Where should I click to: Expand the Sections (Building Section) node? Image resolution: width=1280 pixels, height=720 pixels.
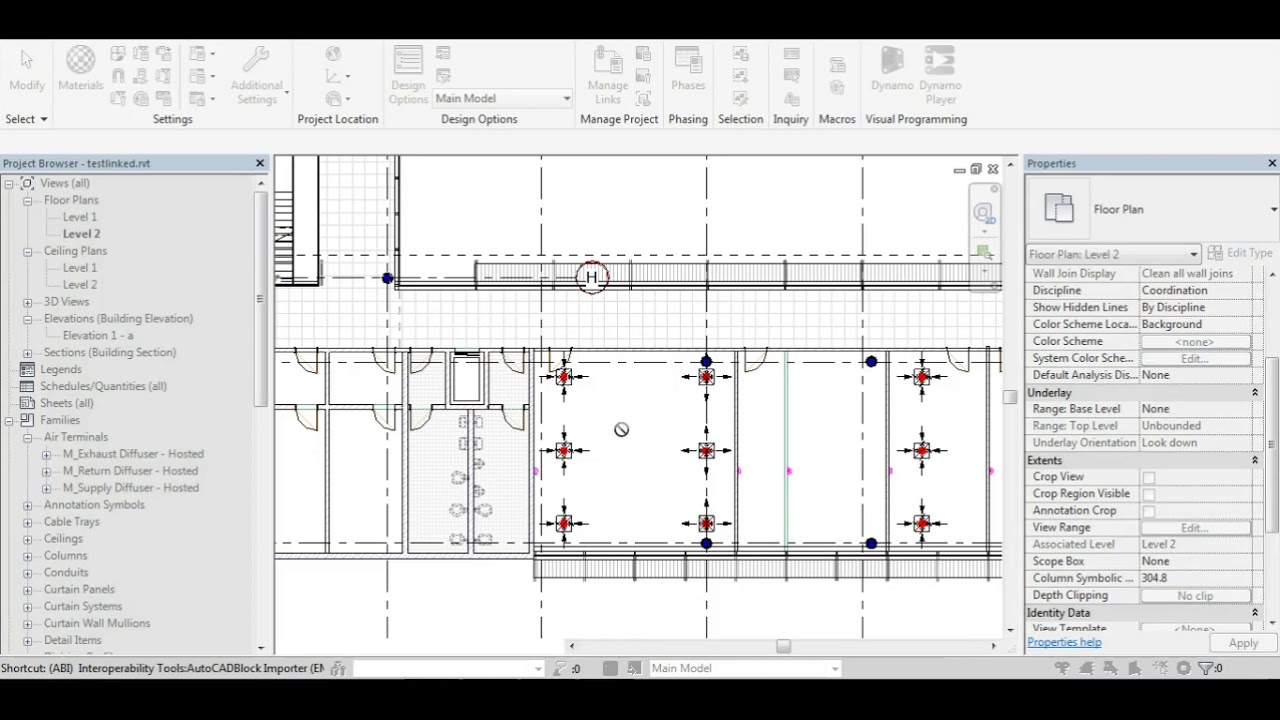click(28, 352)
